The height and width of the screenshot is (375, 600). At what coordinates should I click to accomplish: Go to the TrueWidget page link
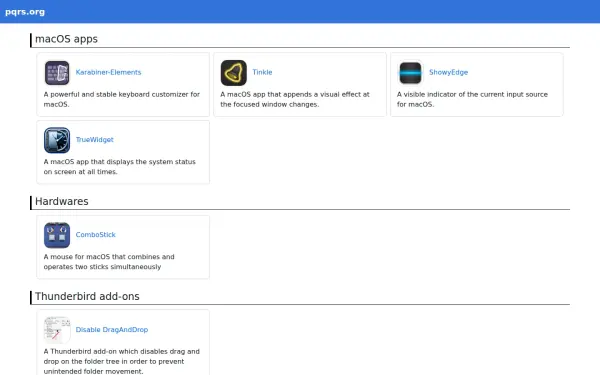(95, 140)
